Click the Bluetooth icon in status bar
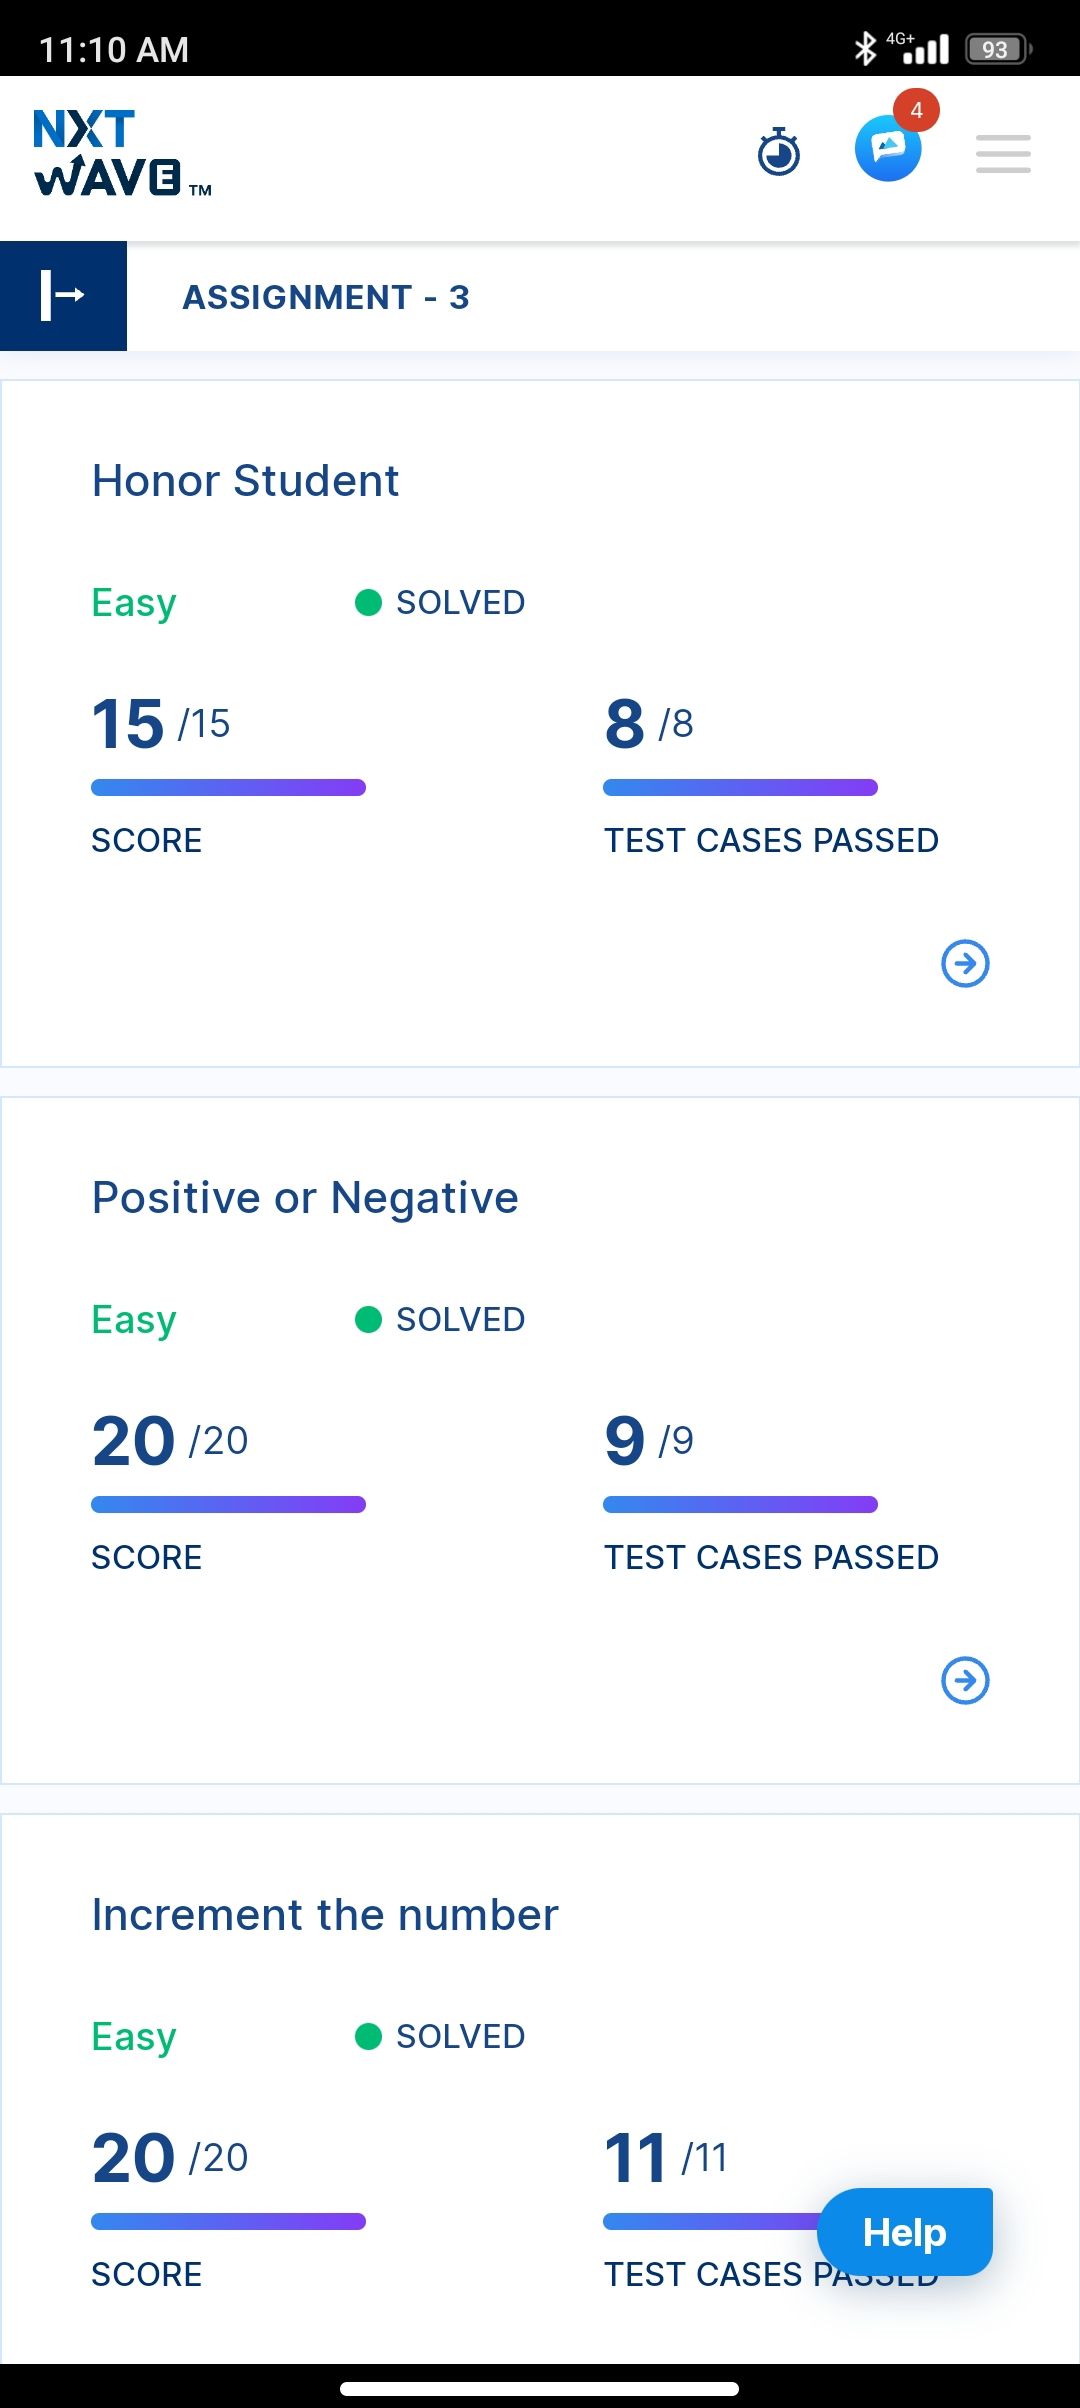Screen dimensions: 1080x2408 [x=865, y=48]
